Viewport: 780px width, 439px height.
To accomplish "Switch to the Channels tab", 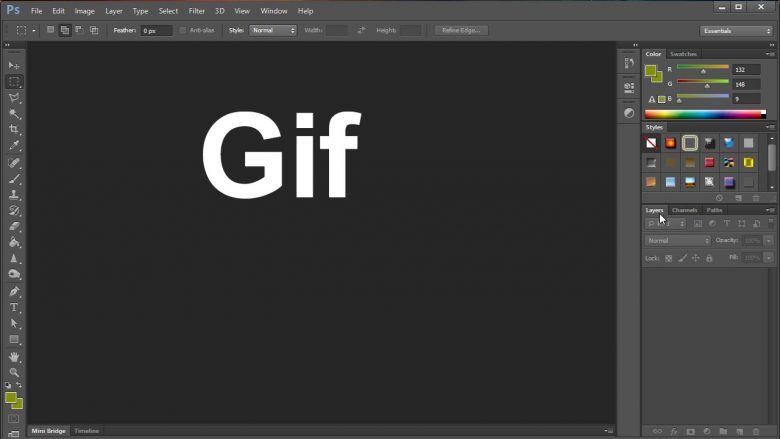I will pyautogui.click(x=685, y=210).
